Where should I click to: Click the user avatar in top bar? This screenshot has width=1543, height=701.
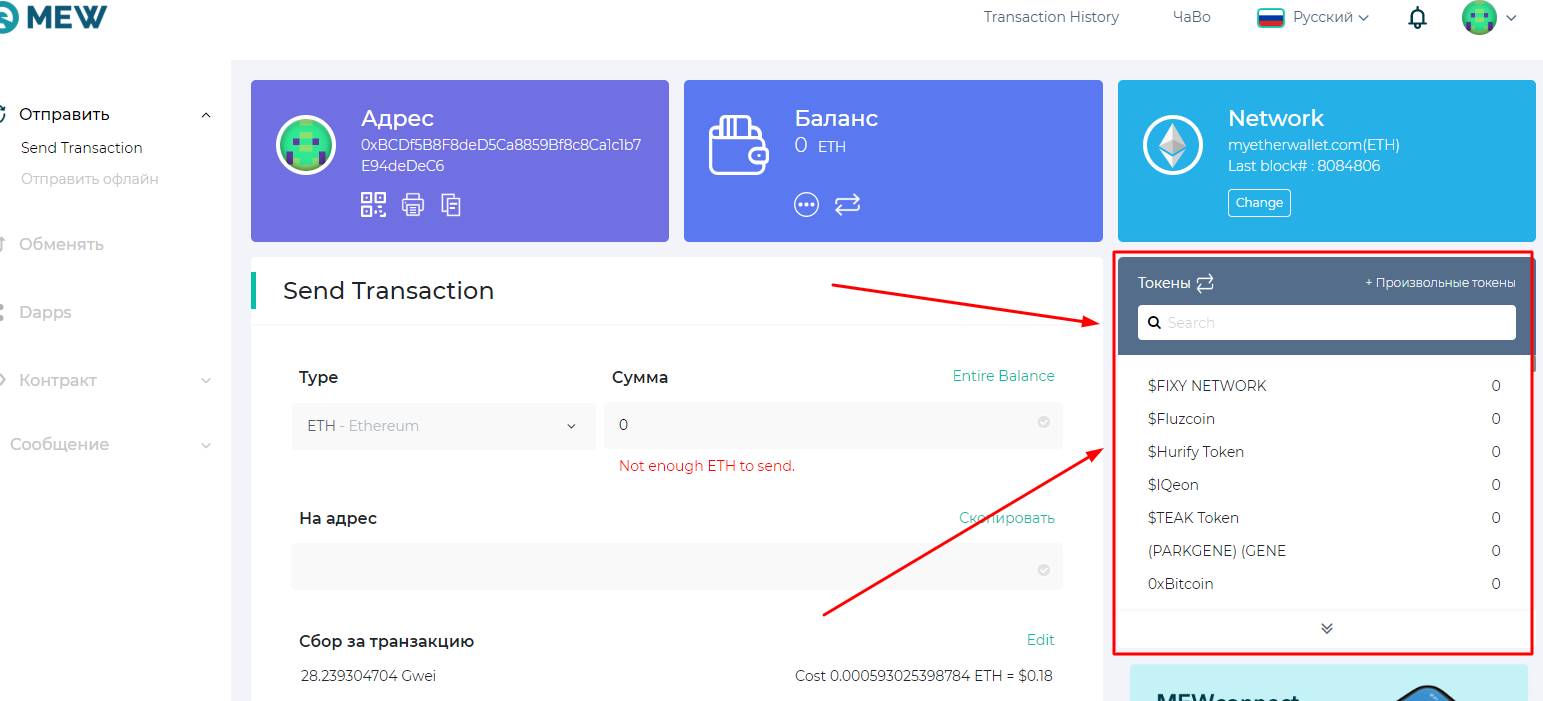coord(1479,18)
